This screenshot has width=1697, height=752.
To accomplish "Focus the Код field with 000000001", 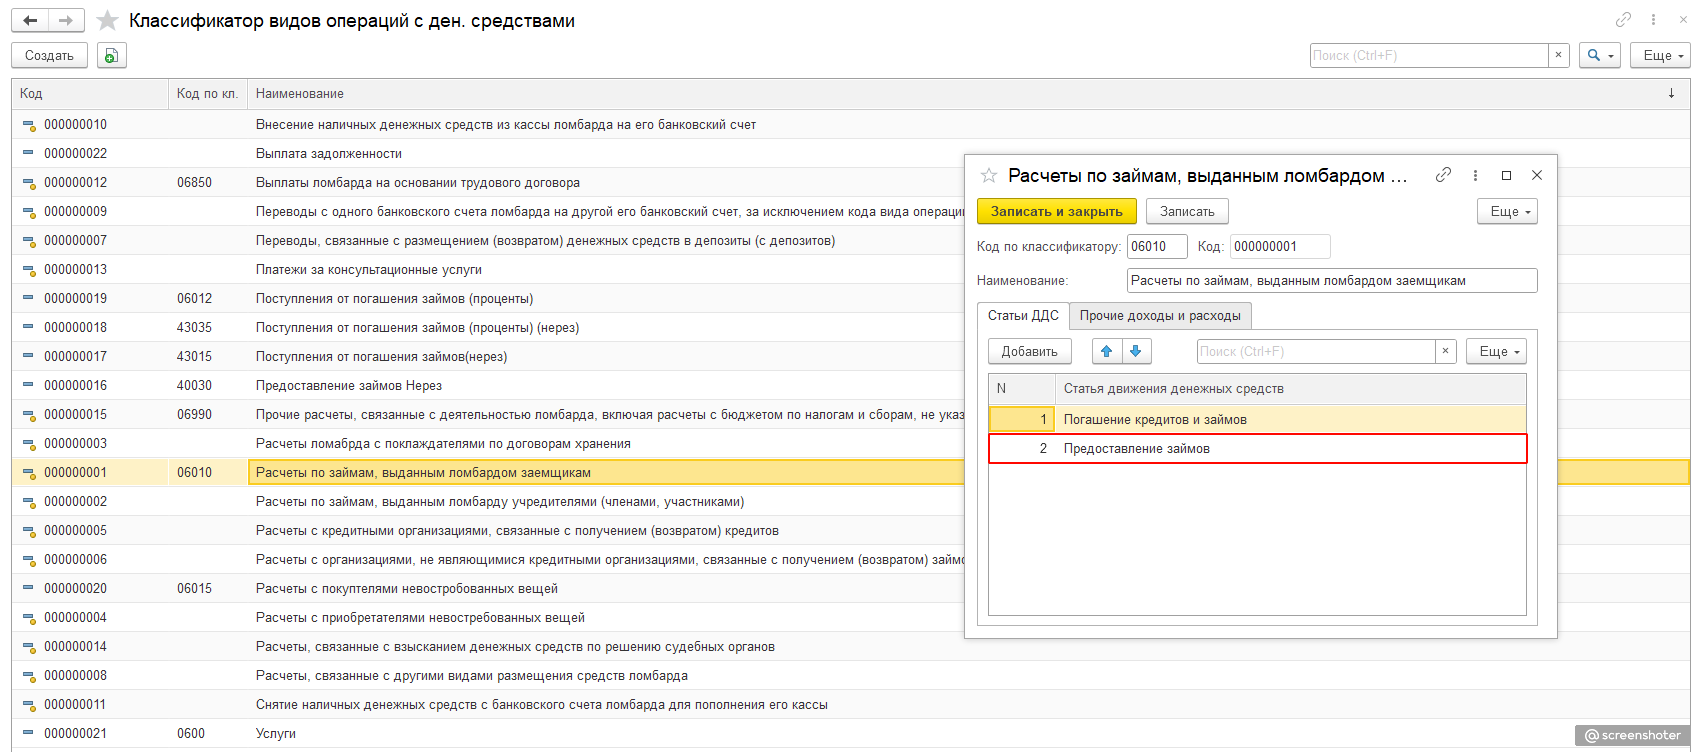I will pyautogui.click(x=1280, y=247).
